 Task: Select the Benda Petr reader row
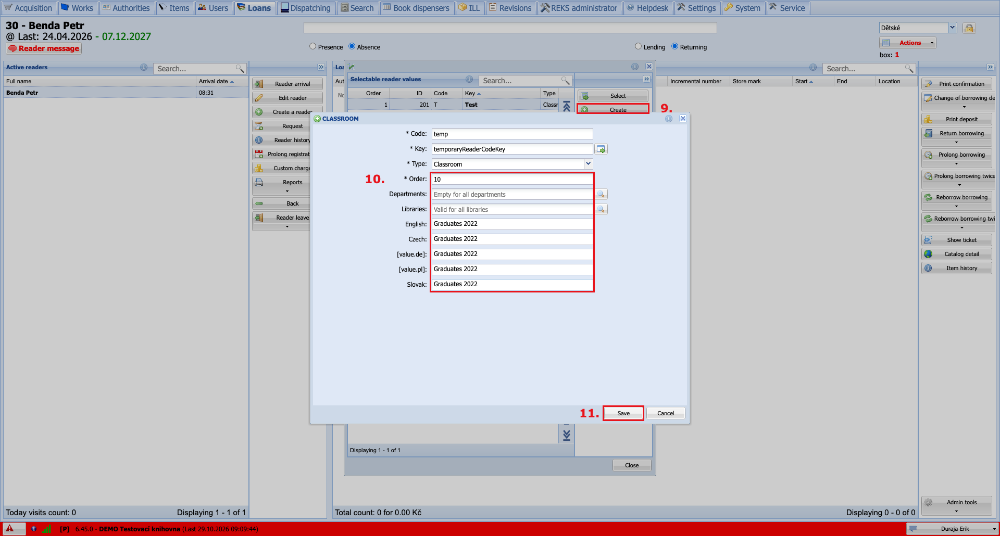pyautogui.click(x=126, y=93)
